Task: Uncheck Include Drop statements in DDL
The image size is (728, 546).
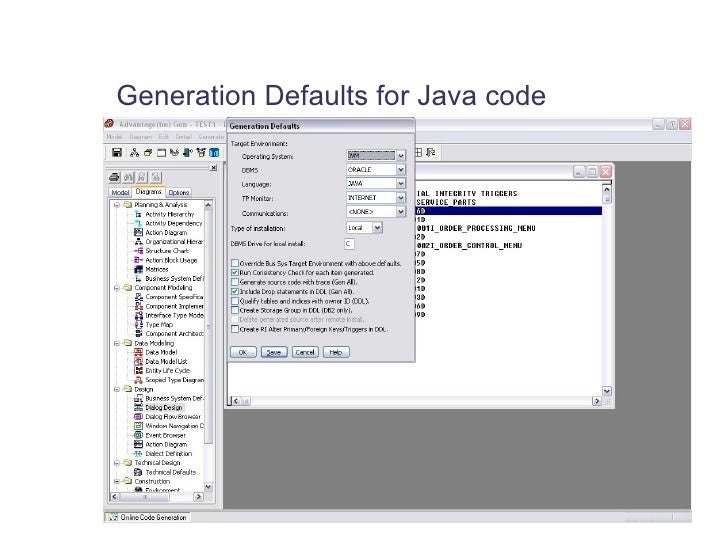Action: pyautogui.click(x=235, y=292)
